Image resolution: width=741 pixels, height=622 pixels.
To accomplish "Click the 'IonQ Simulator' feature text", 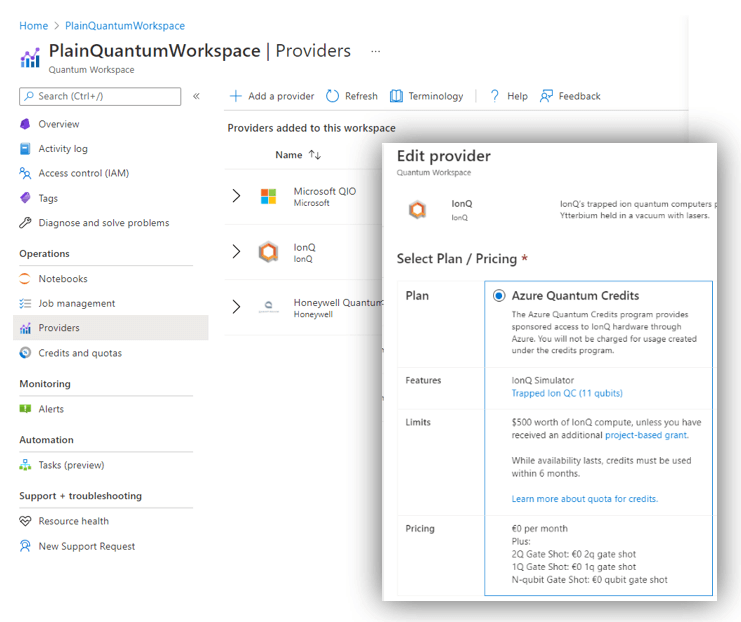I will point(543,380).
